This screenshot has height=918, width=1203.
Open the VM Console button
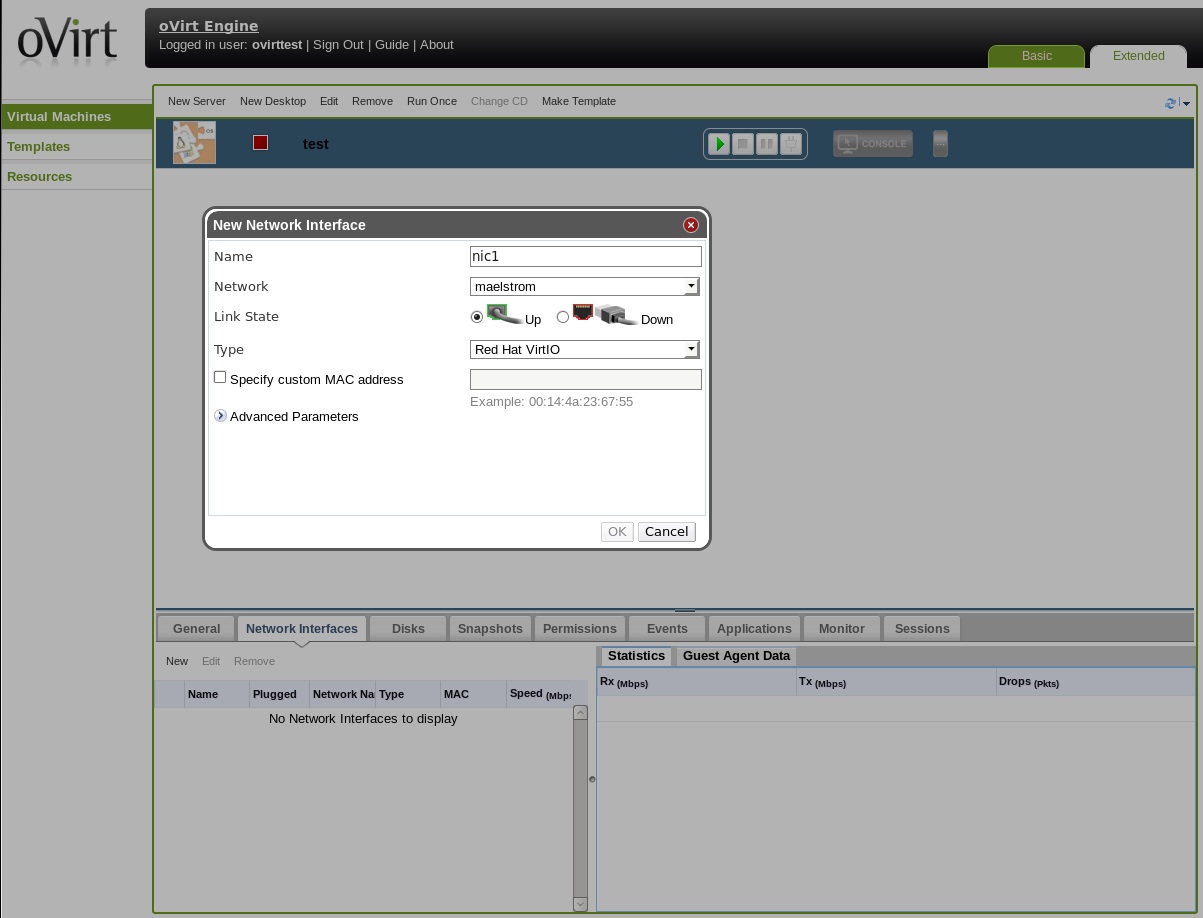click(x=872, y=144)
